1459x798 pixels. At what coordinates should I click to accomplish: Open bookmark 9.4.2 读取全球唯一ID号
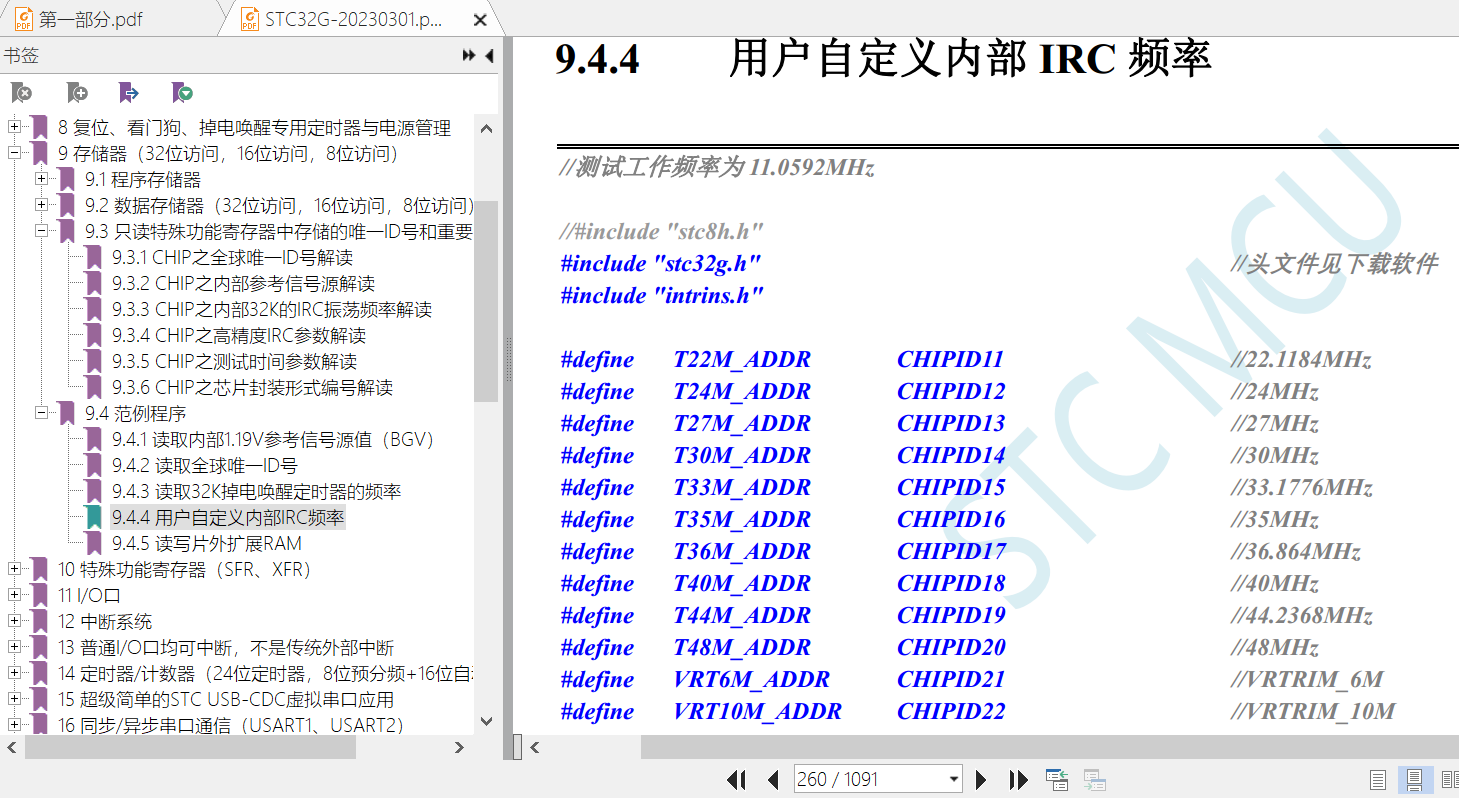(204, 466)
